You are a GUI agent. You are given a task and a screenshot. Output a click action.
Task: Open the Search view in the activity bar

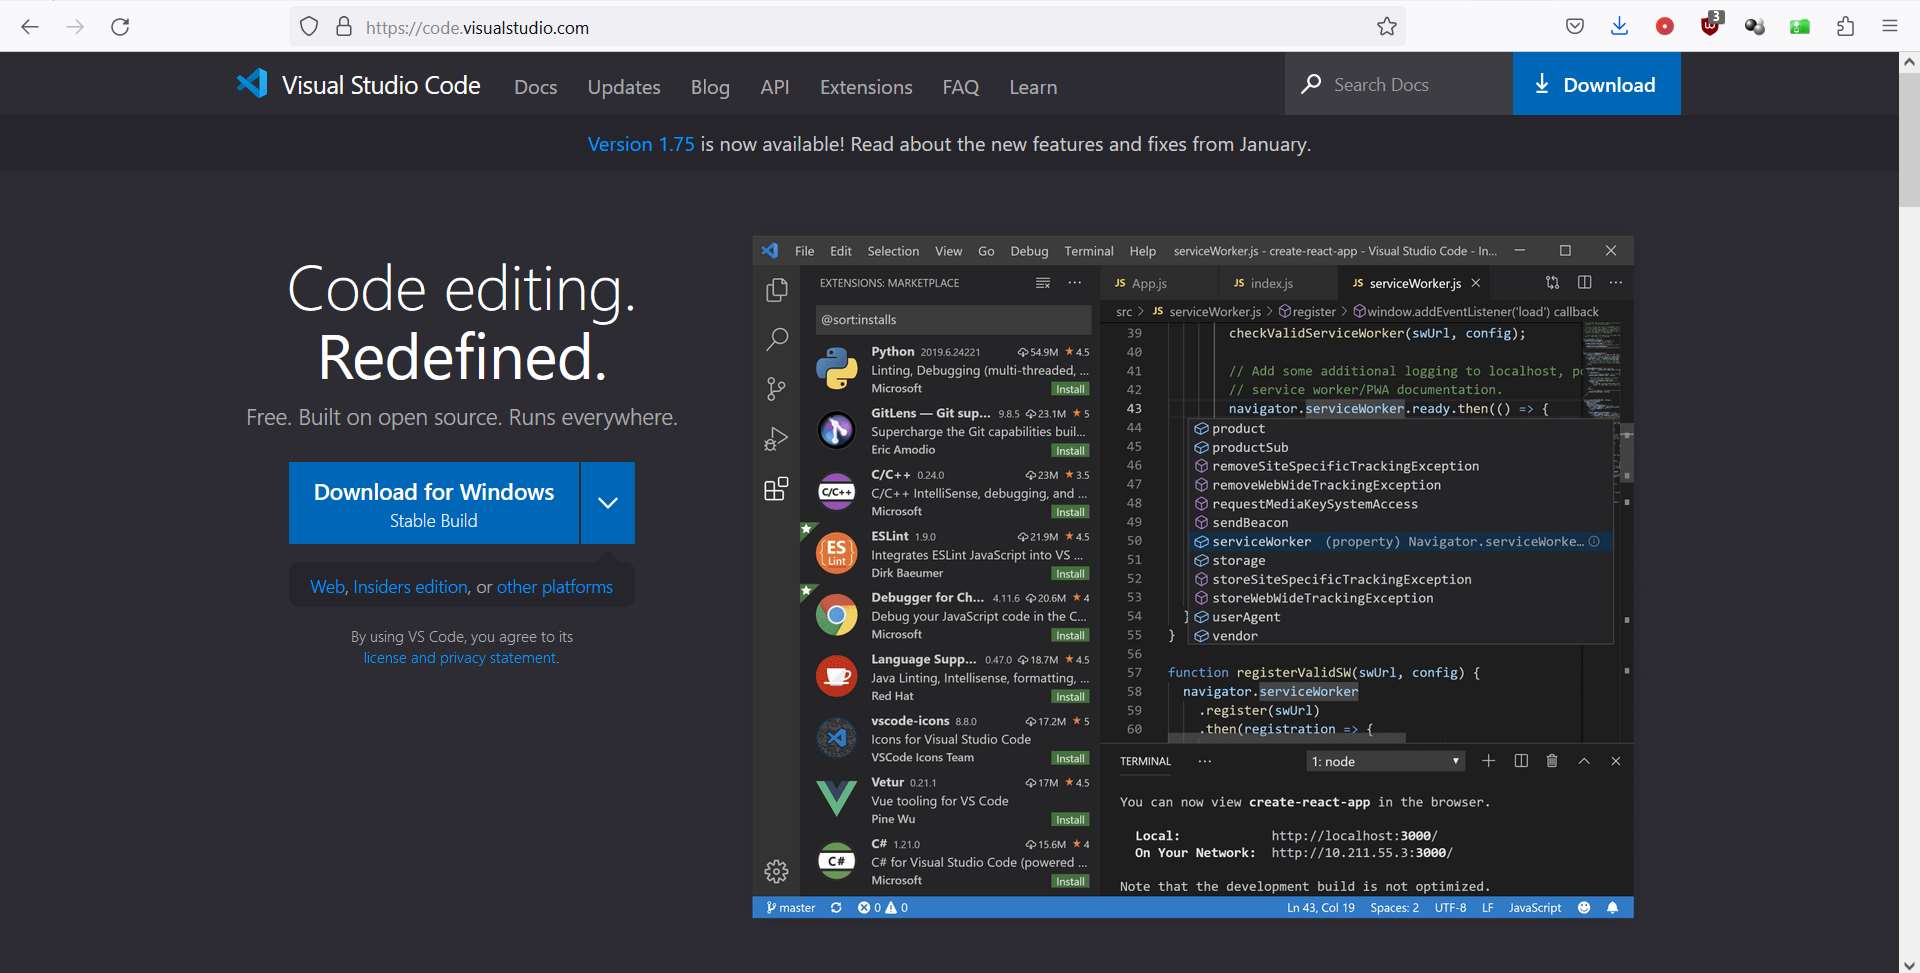[777, 339]
